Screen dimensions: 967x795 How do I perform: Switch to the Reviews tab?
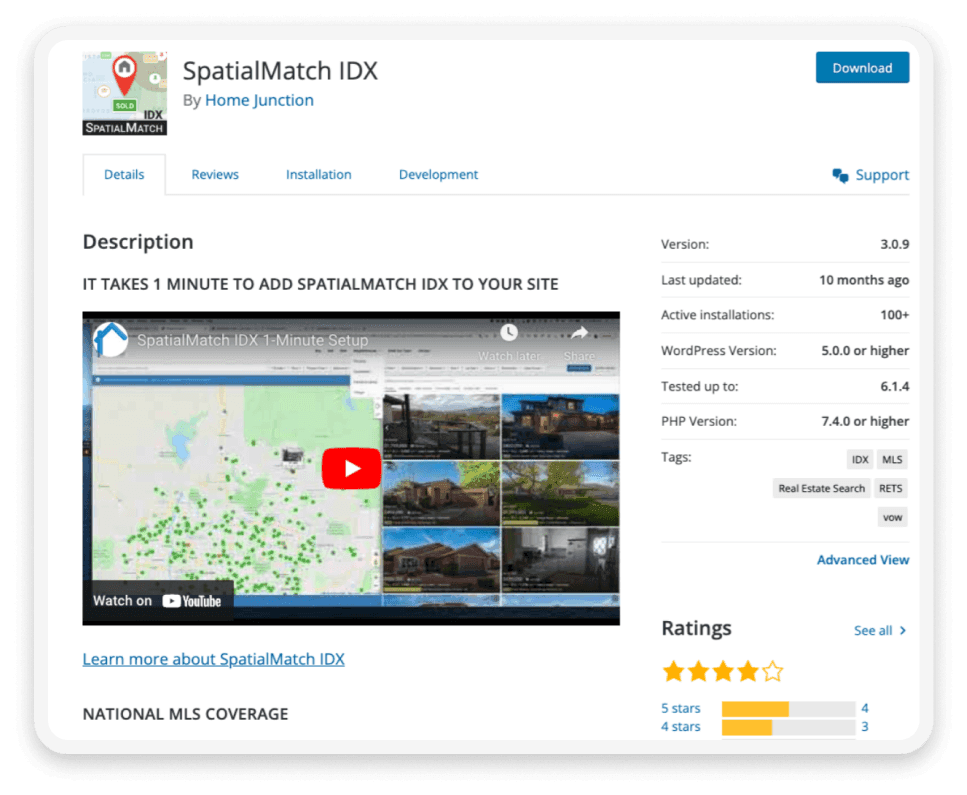click(x=215, y=175)
